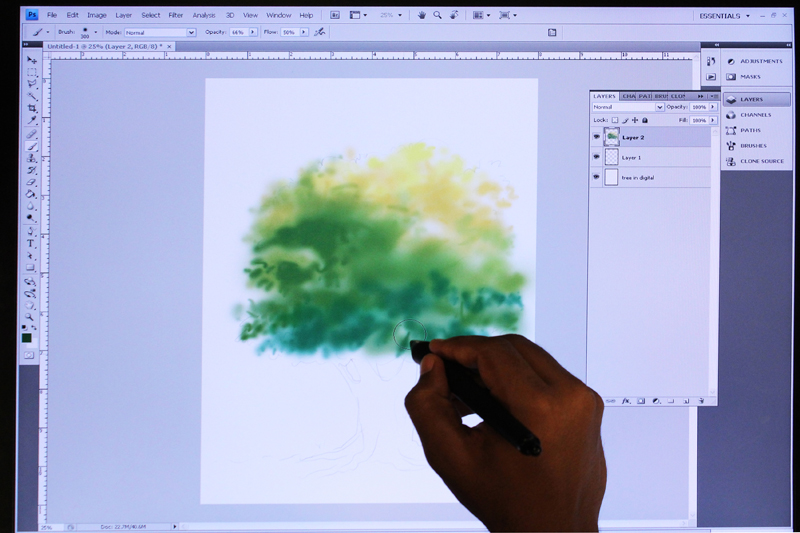
Task: Select the Path Selection tool
Action: (32, 256)
